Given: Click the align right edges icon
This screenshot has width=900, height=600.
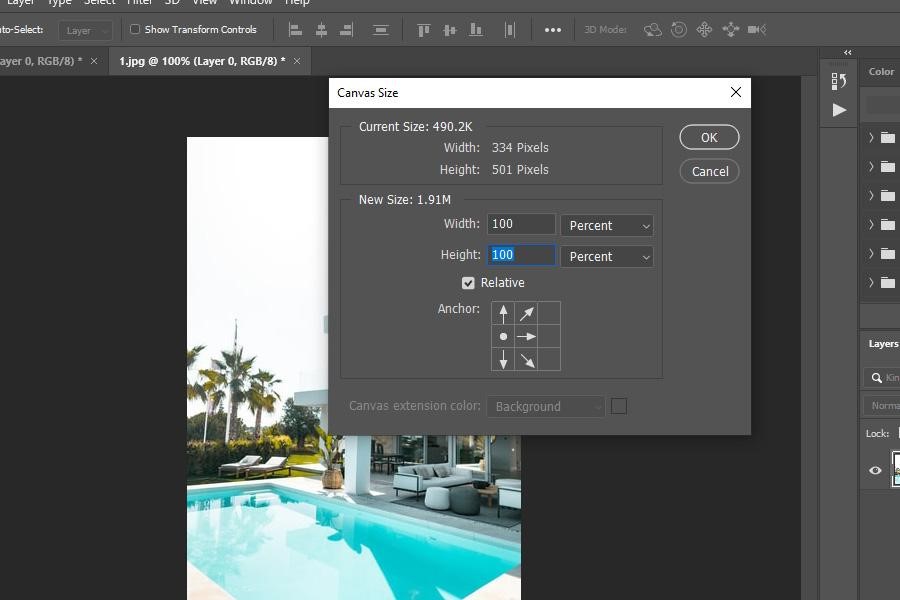Looking at the screenshot, I should (x=347, y=30).
